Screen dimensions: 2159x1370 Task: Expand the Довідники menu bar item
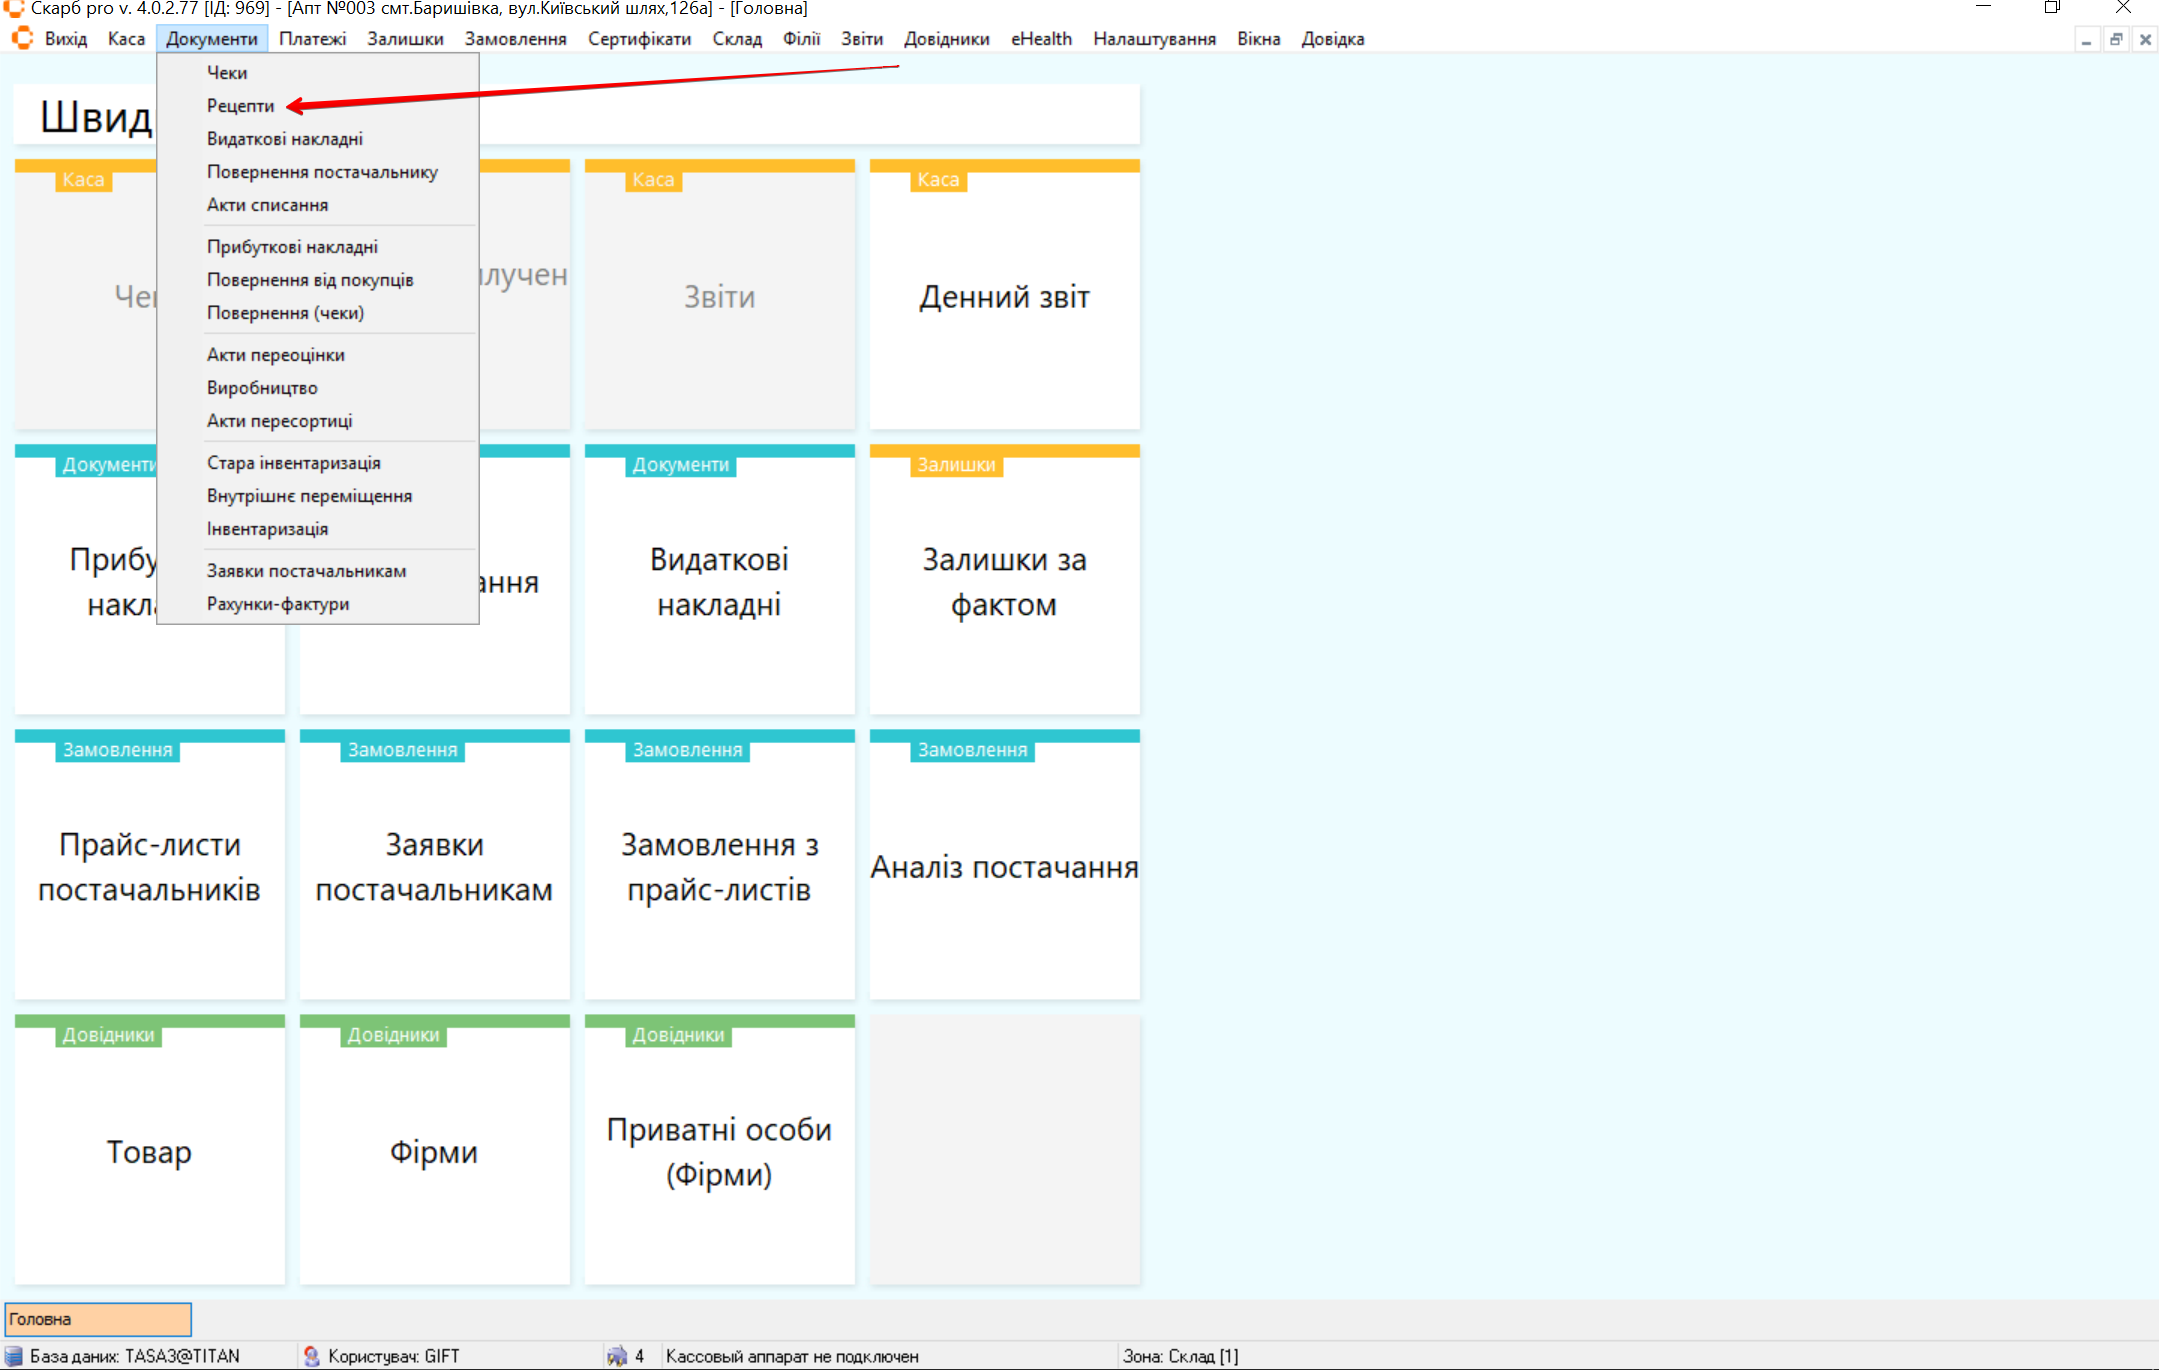pos(946,39)
